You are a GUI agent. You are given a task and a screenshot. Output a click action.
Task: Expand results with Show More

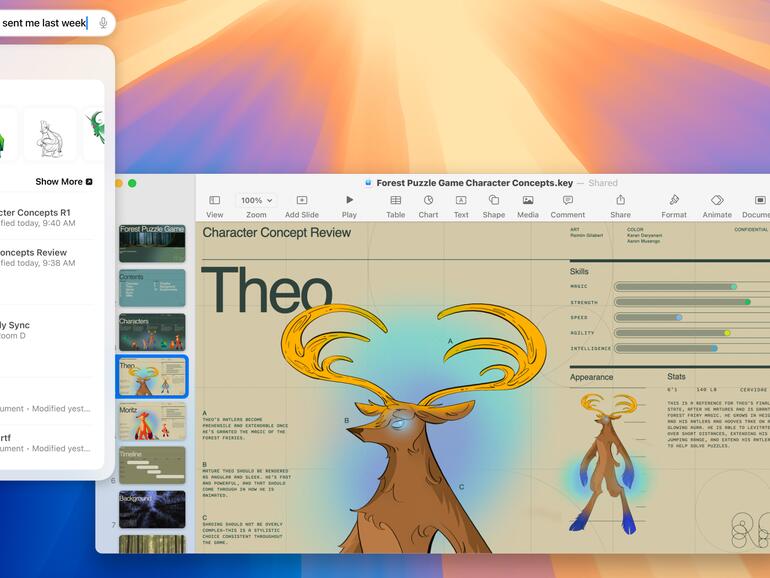pos(64,182)
